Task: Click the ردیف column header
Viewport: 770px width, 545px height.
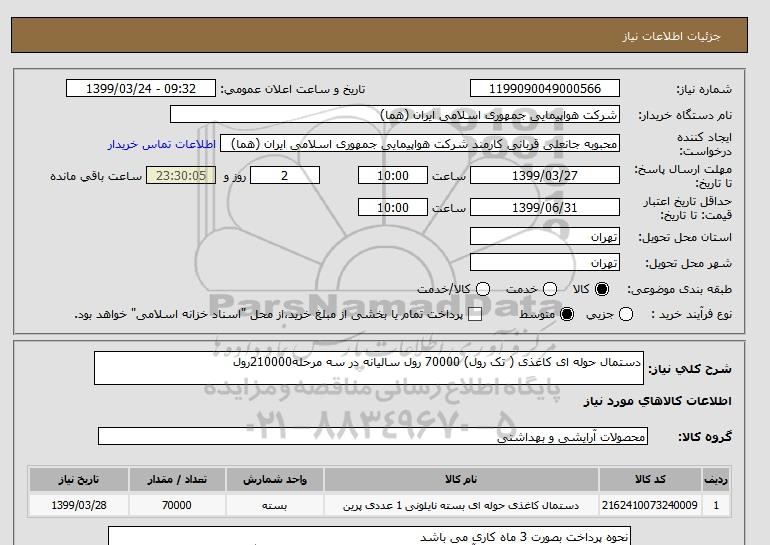Action: click(x=716, y=480)
